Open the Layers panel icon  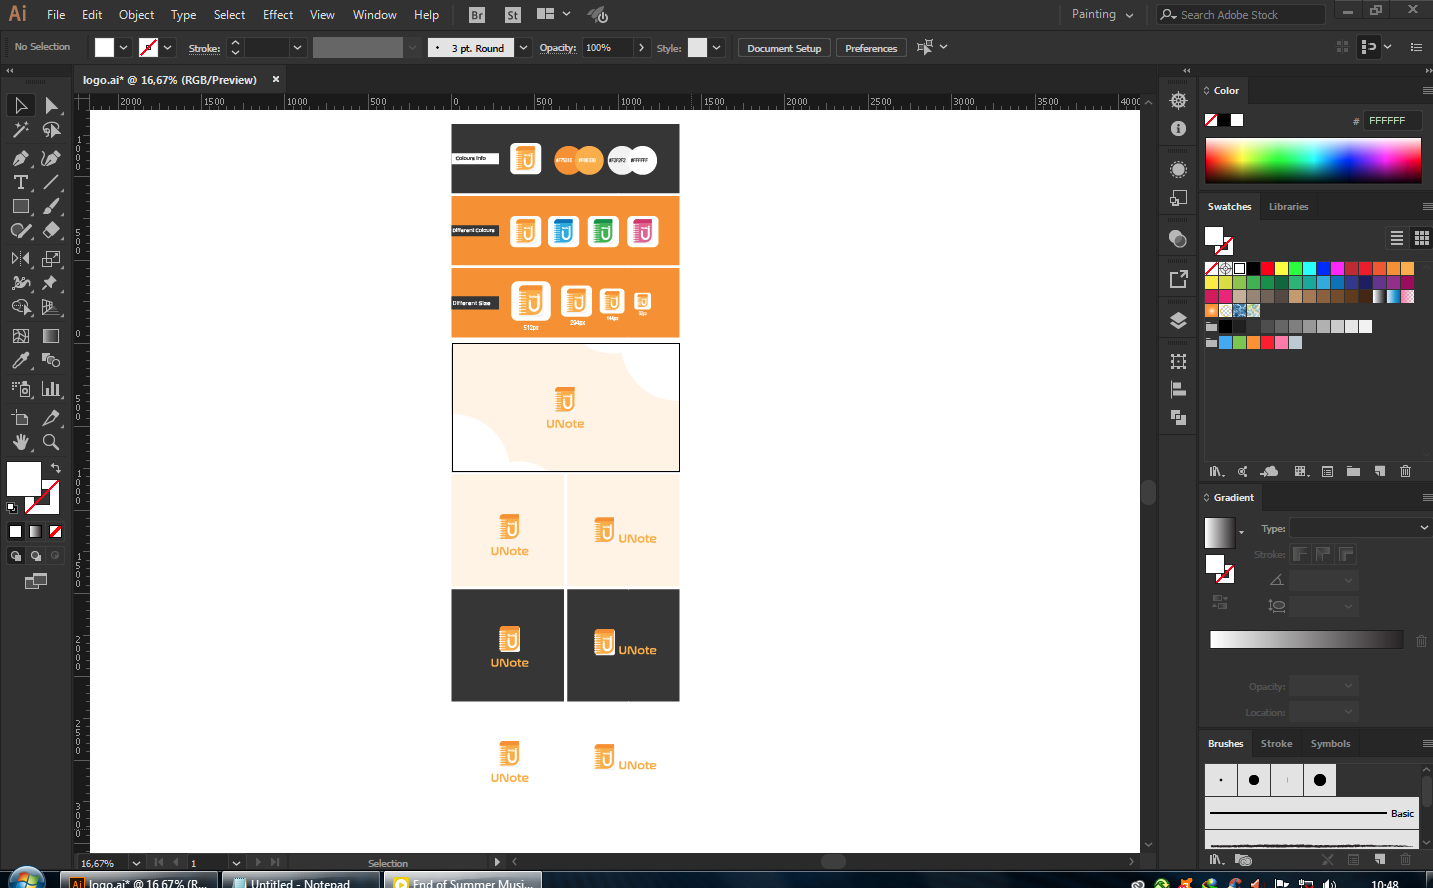pyautogui.click(x=1178, y=321)
